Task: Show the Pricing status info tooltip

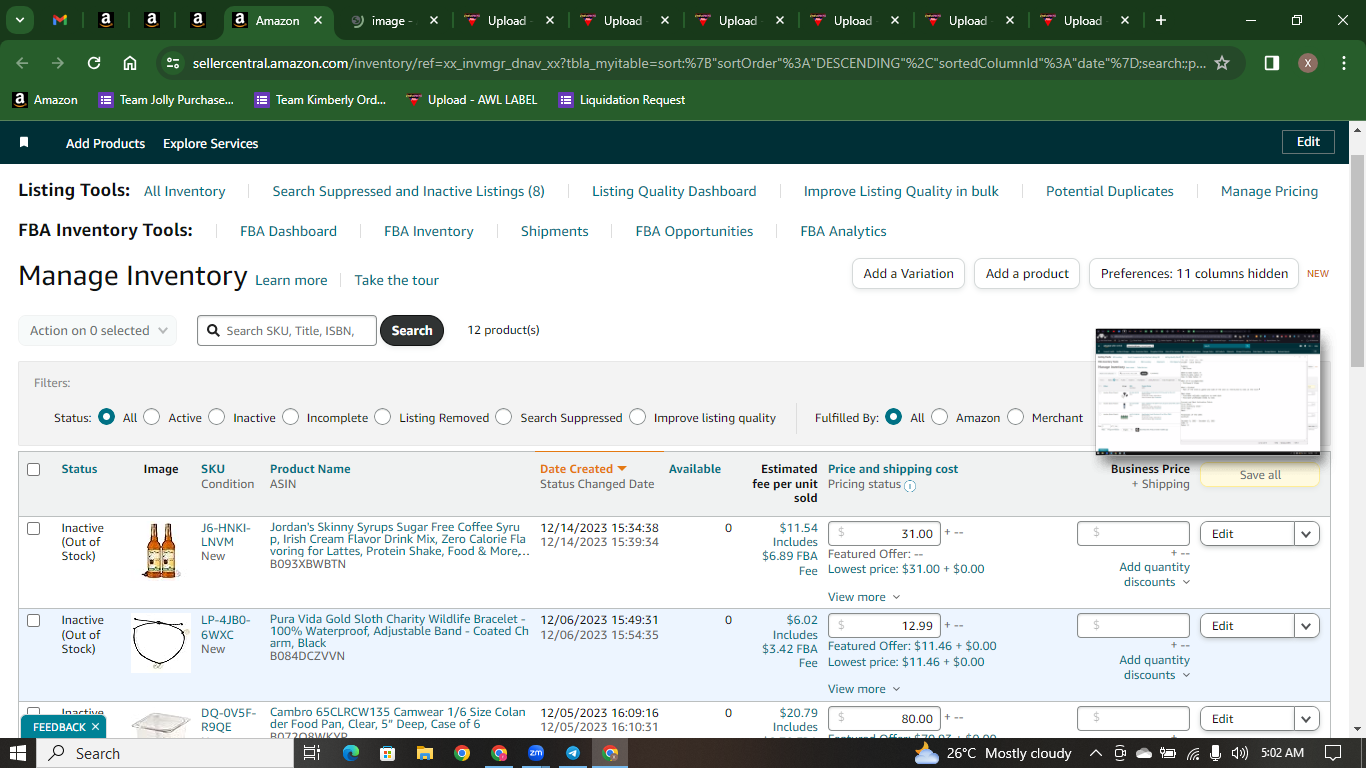Action: 910,486
